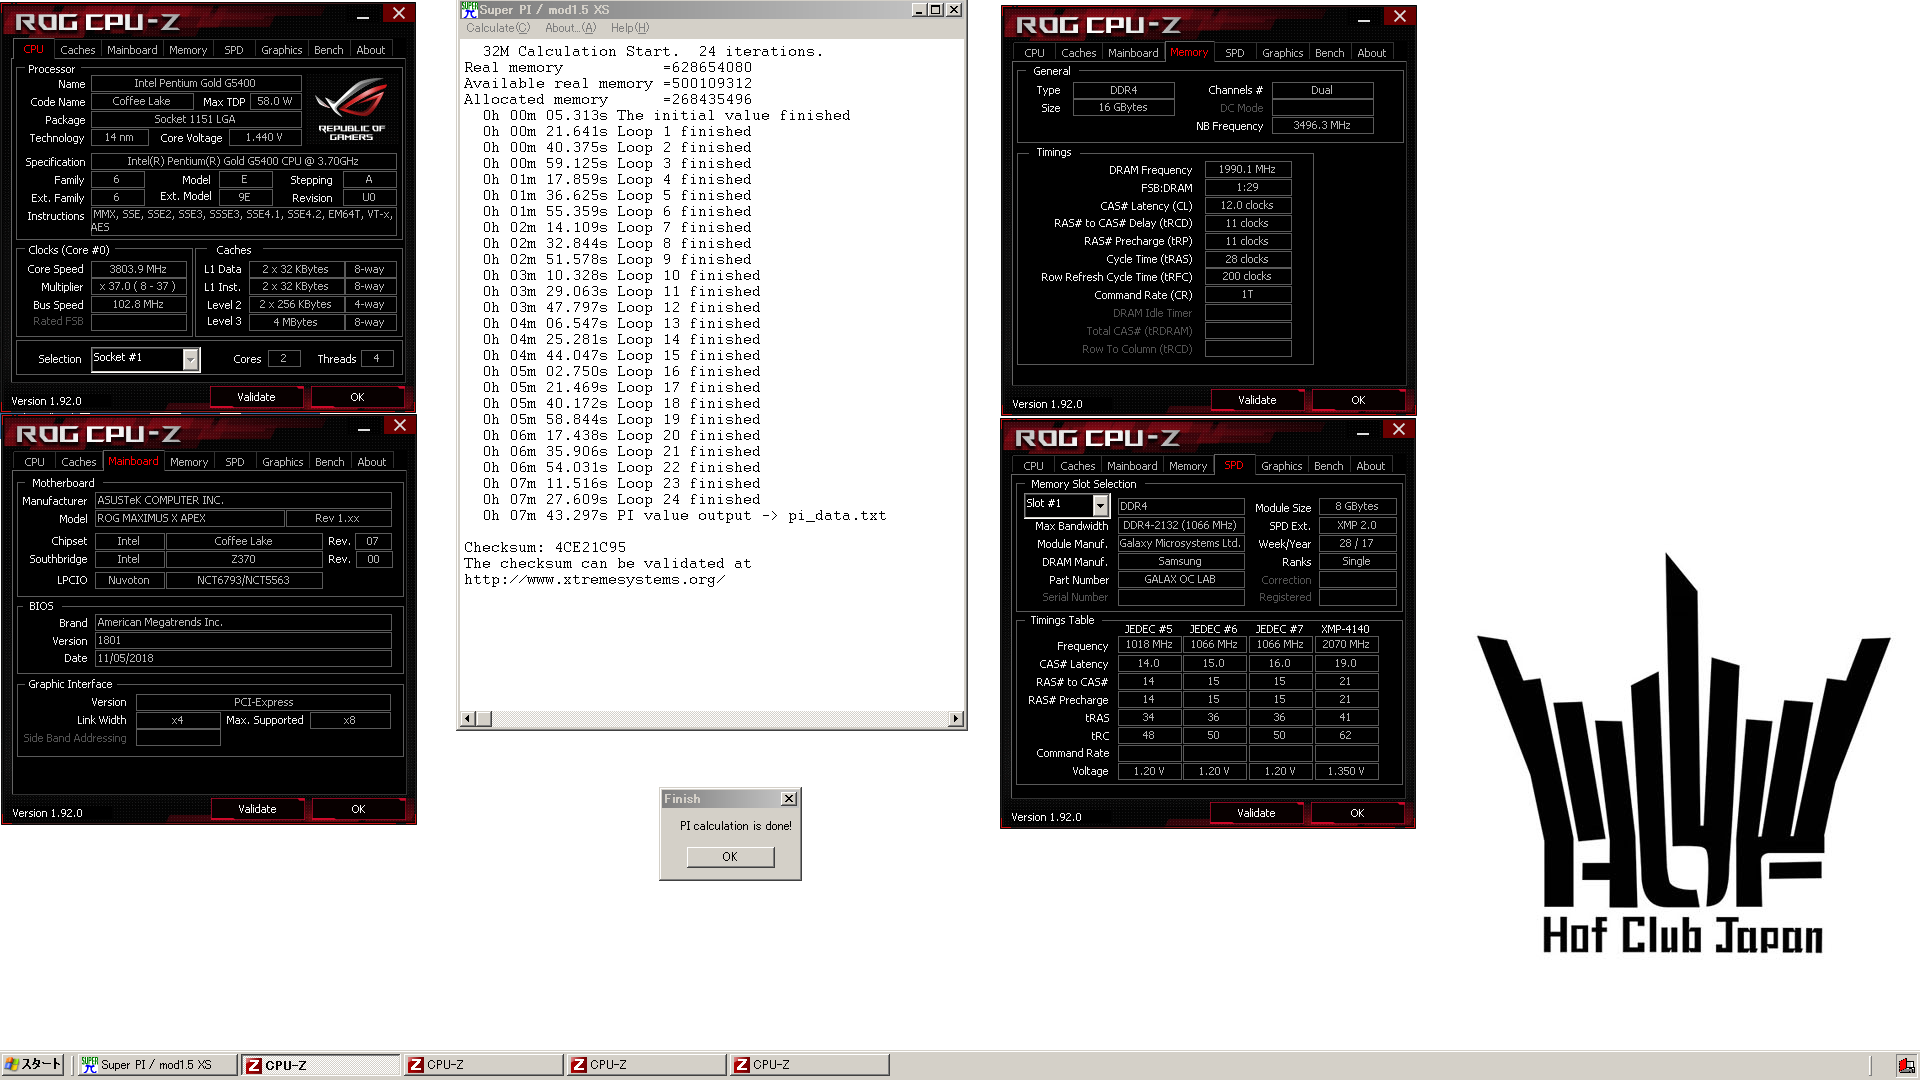Viewport: 1920px width, 1080px height.
Task: Click the PI value output line
Action: coord(684,515)
